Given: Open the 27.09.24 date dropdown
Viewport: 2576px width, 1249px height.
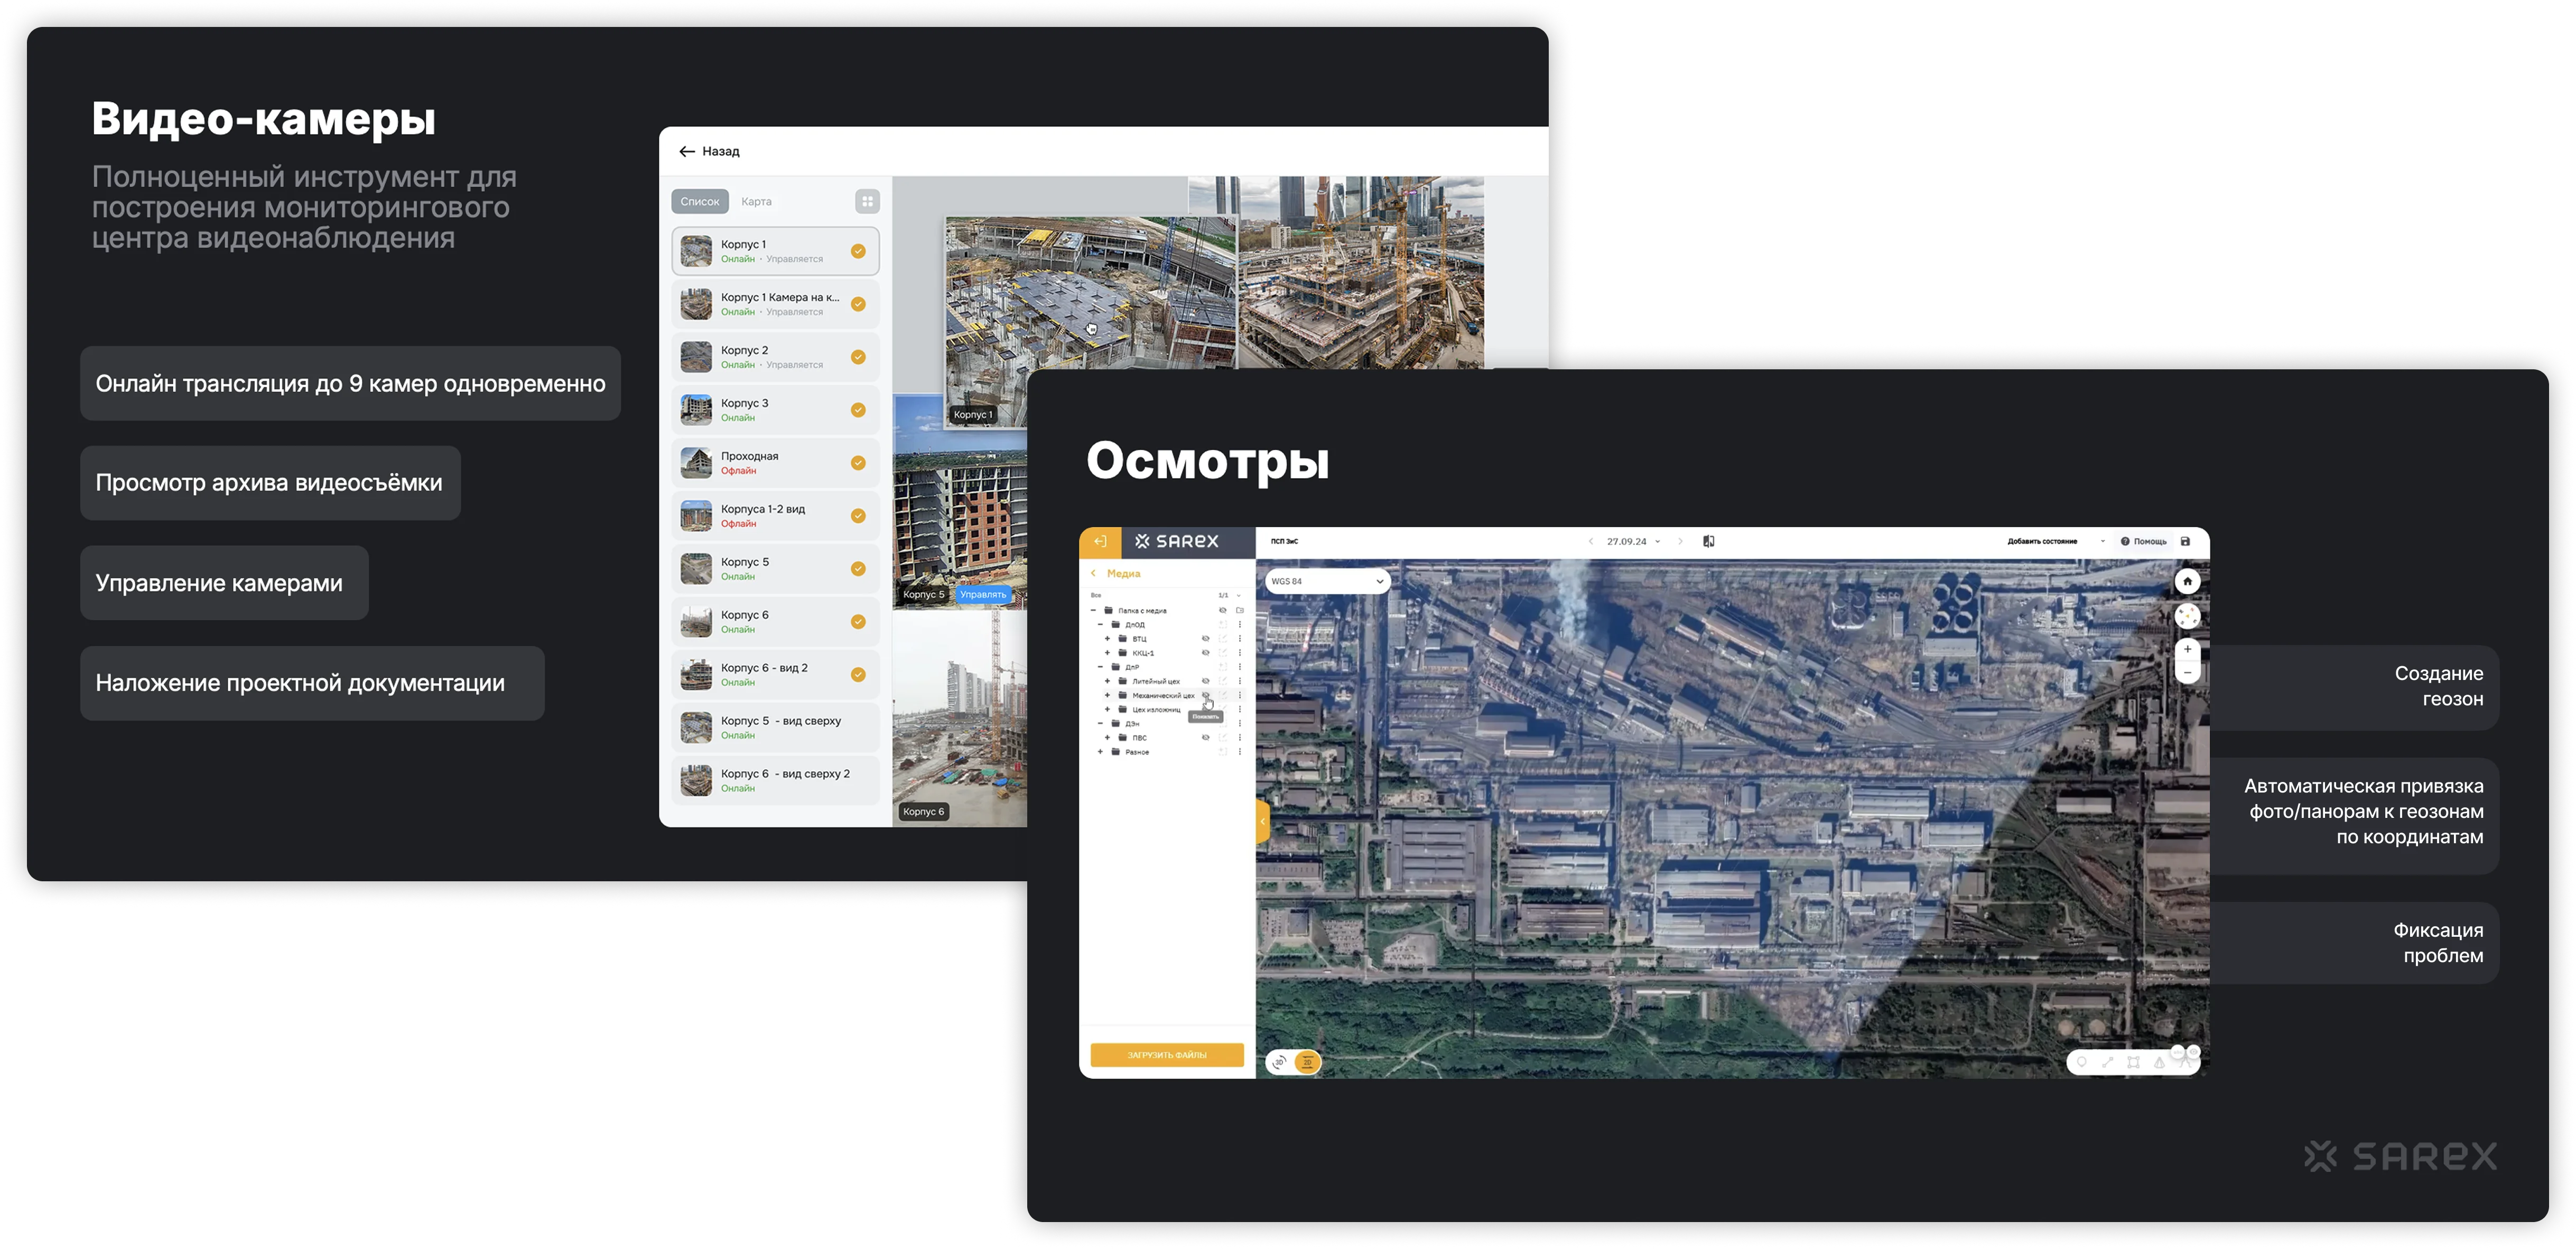Looking at the screenshot, I should pos(1633,542).
